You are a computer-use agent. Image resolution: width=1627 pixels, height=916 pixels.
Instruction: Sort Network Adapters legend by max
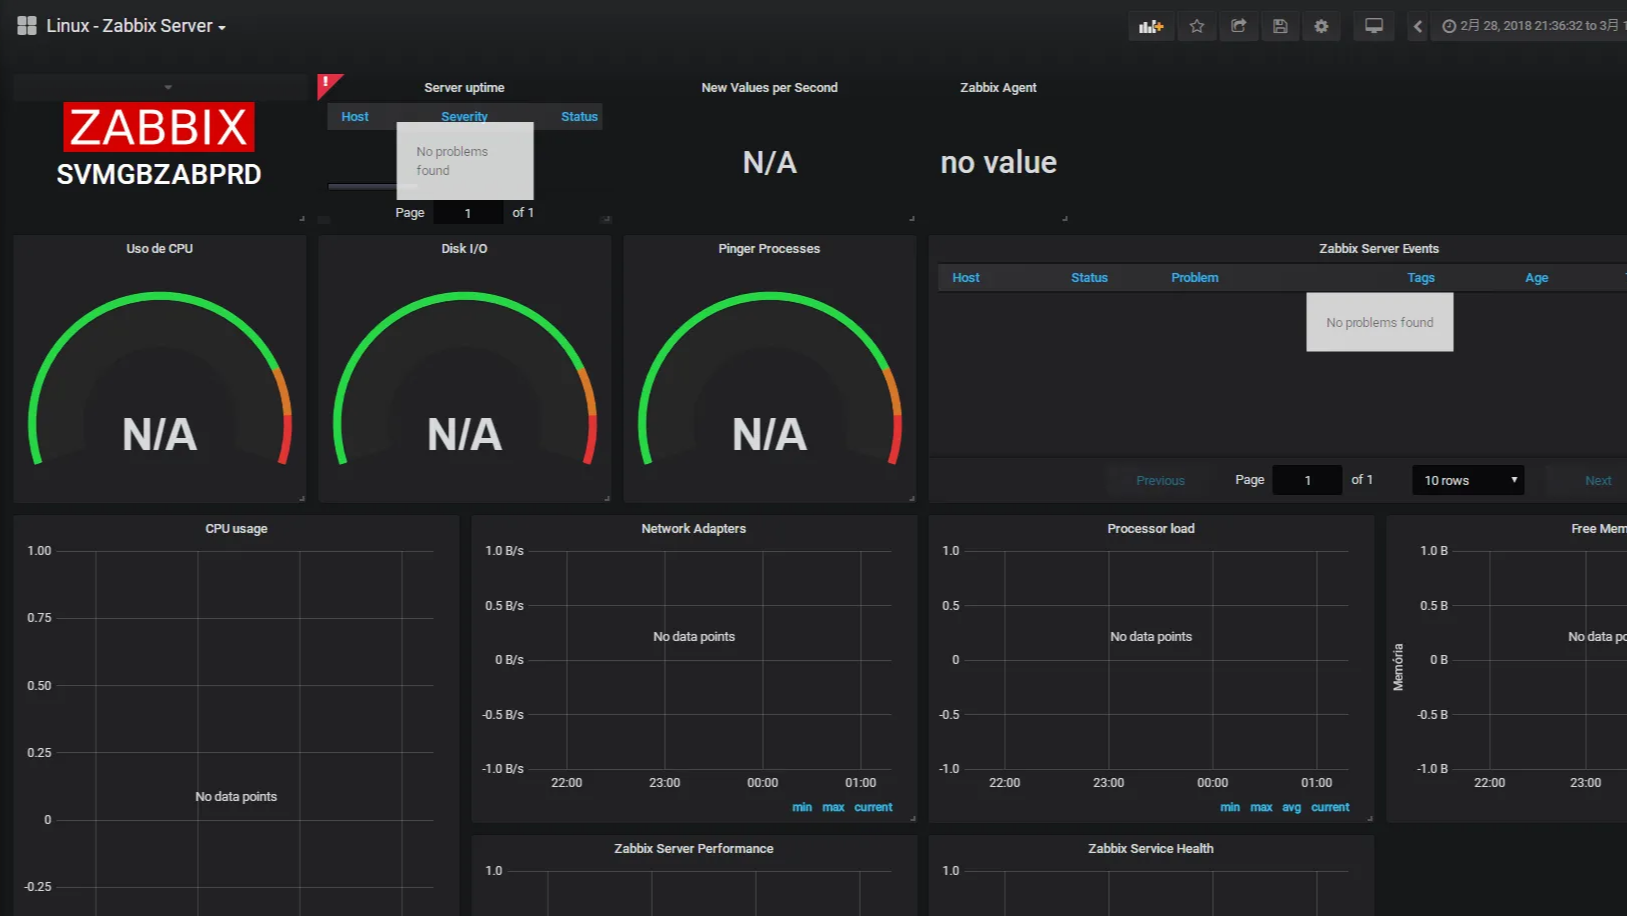(x=833, y=808)
